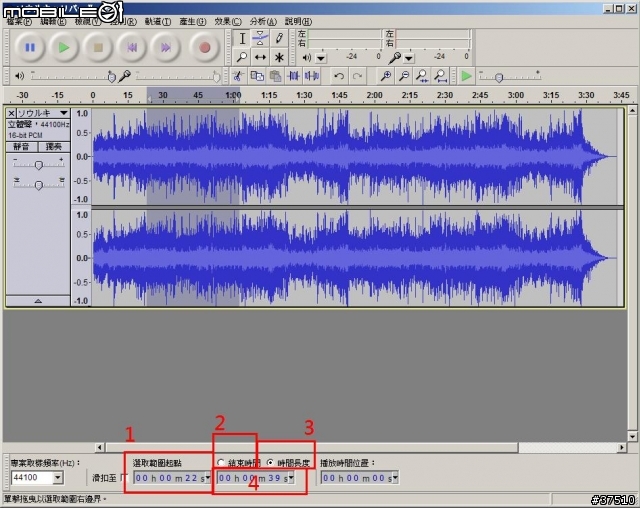Viewport: 640px width, 508px height.
Task: Open the 效果(C) Effect menu
Action: click(228, 22)
